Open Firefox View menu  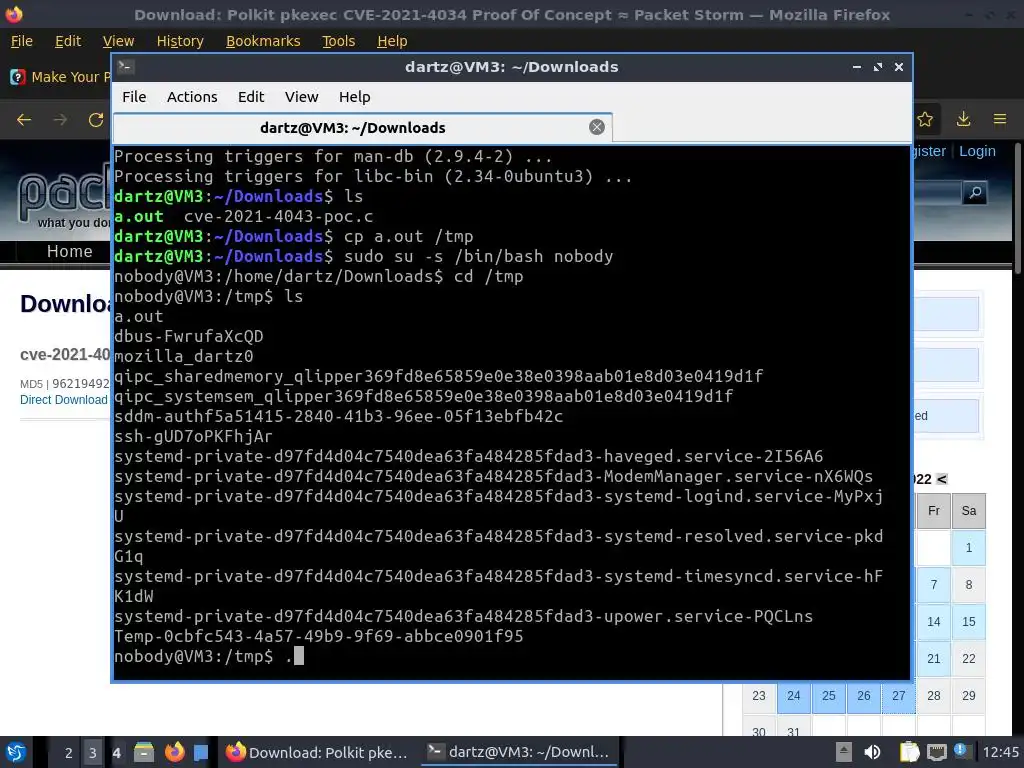[x=118, y=41]
